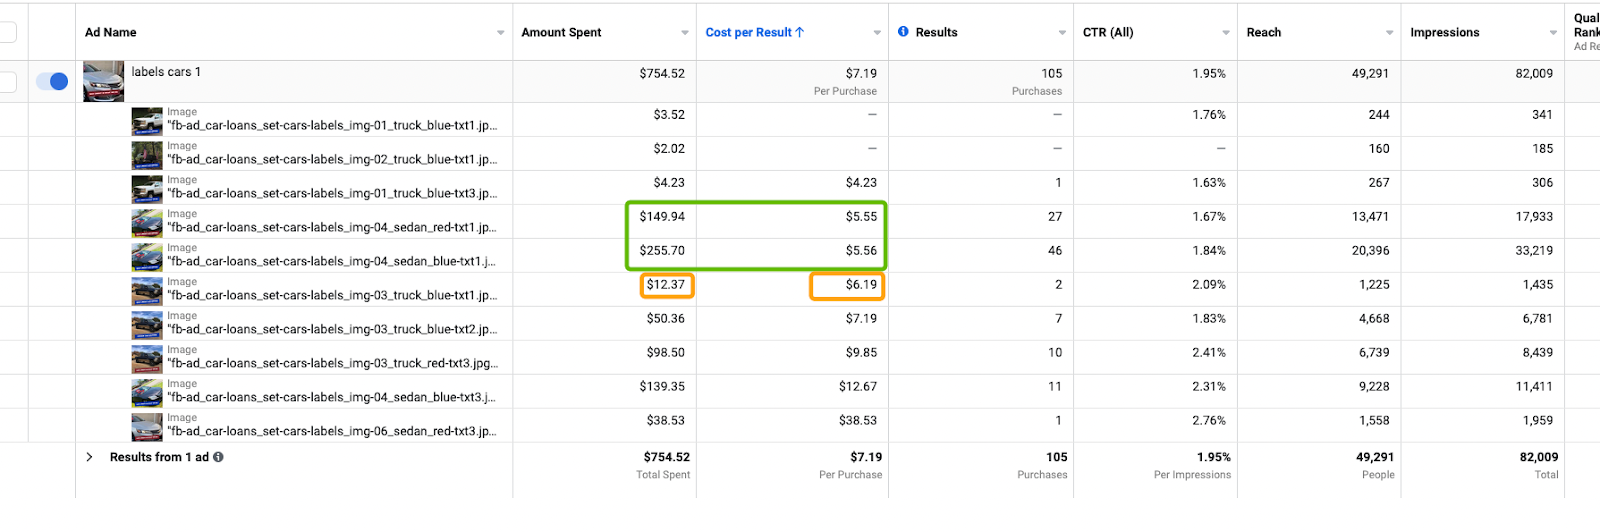This screenshot has width=1600, height=532.
Task: Select the labels cars 1 row checkbox
Action: pos(7,81)
